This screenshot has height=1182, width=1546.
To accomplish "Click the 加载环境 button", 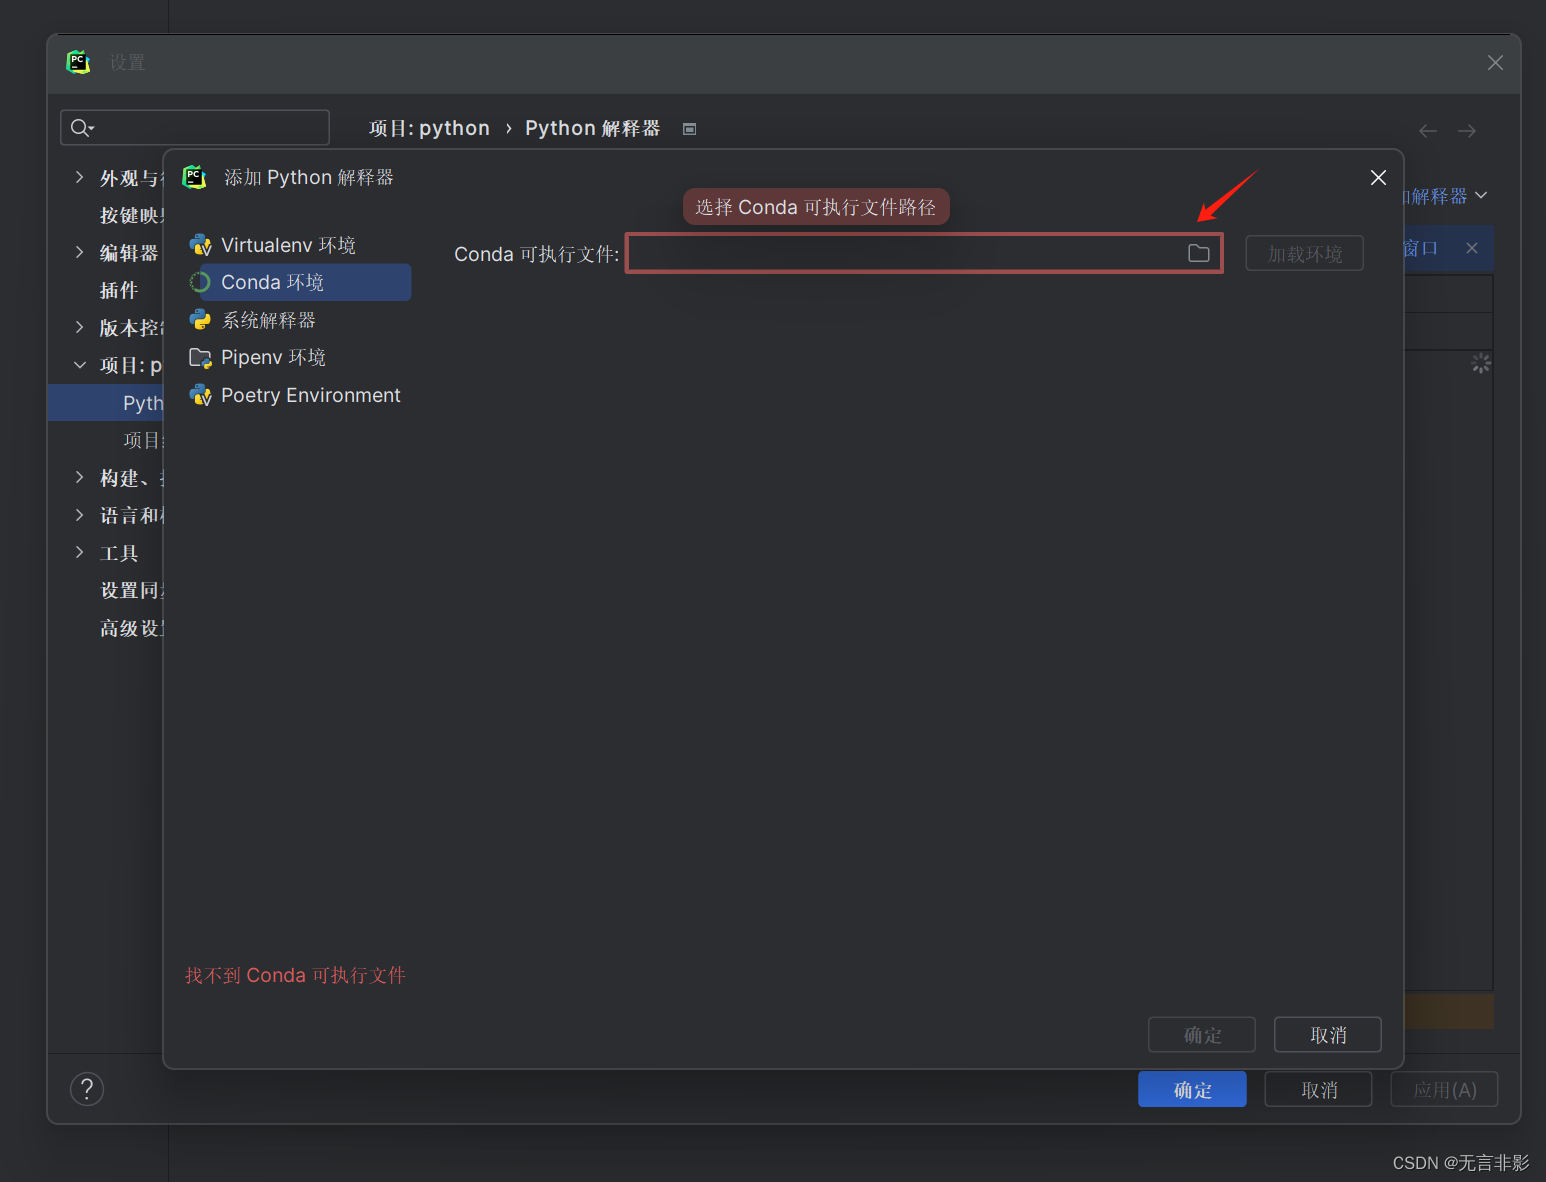I will coord(1304,254).
